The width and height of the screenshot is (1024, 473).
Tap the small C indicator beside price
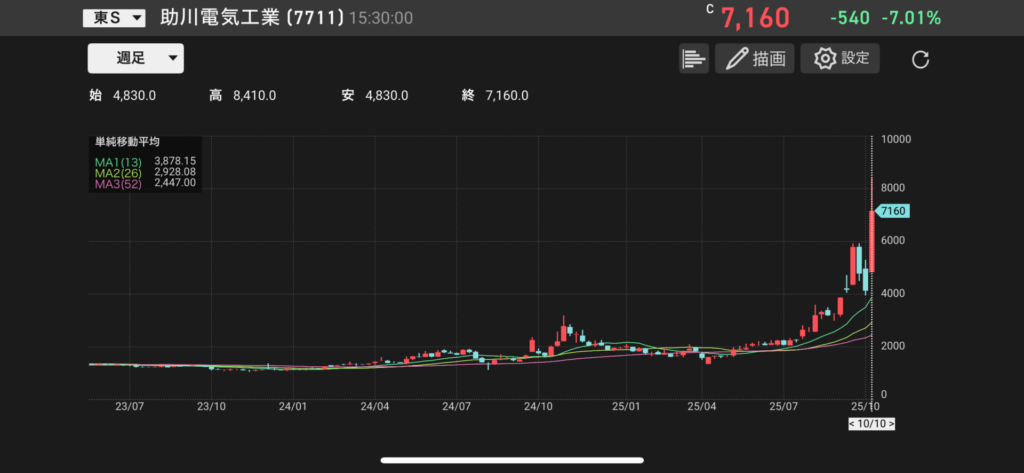point(710,9)
